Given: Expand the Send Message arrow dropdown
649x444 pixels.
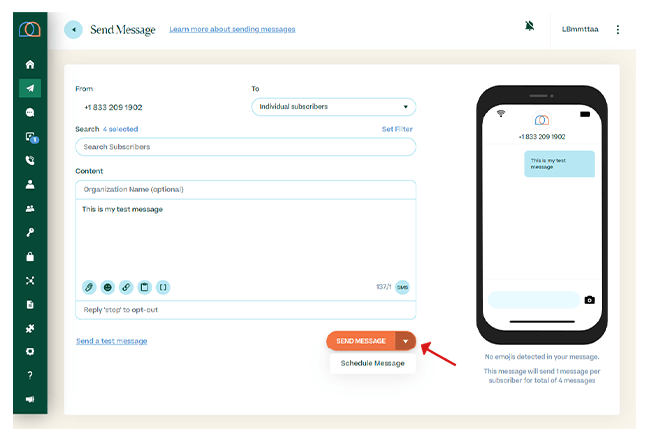Looking at the screenshot, I should coord(405,341).
